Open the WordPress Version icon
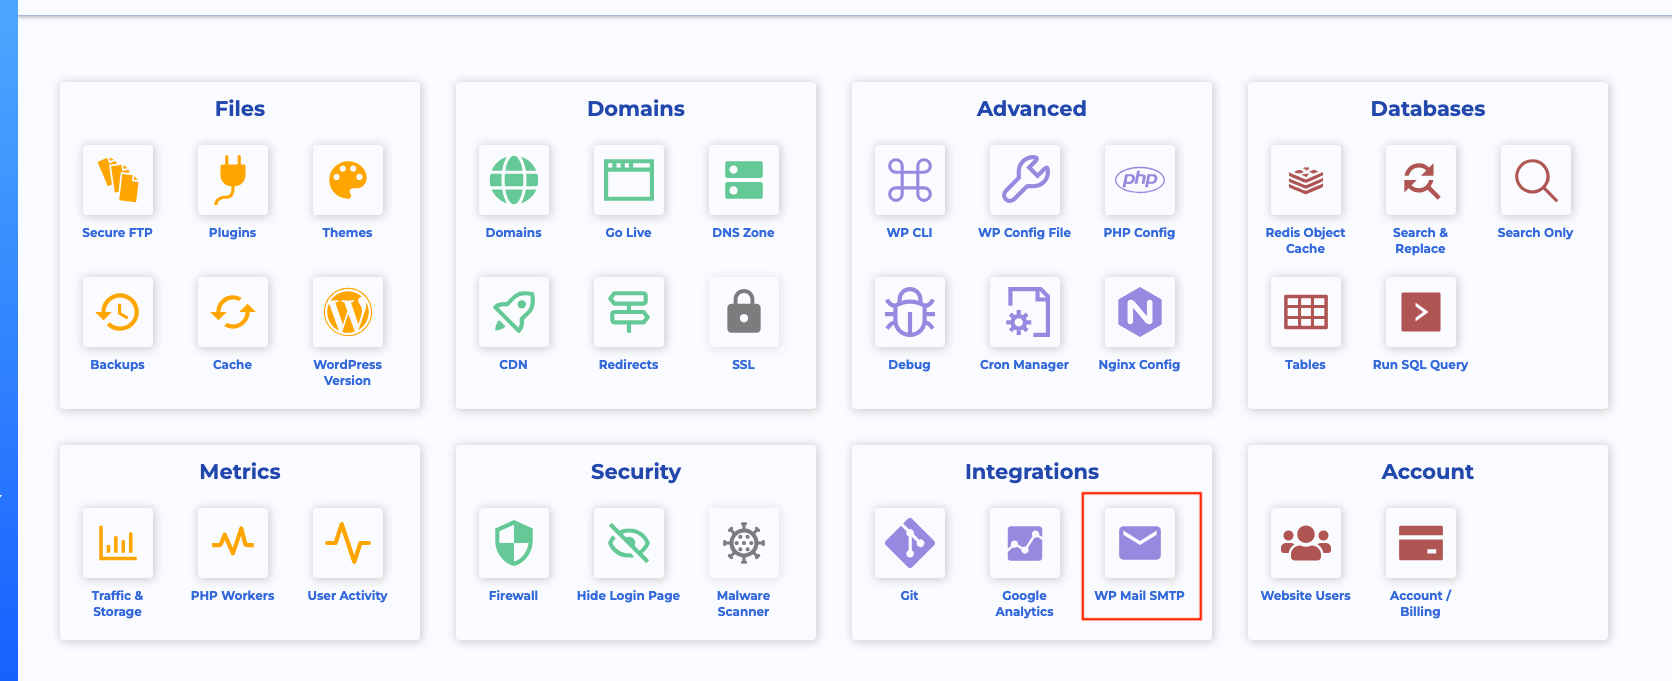This screenshot has width=1672, height=681. (x=348, y=312)
